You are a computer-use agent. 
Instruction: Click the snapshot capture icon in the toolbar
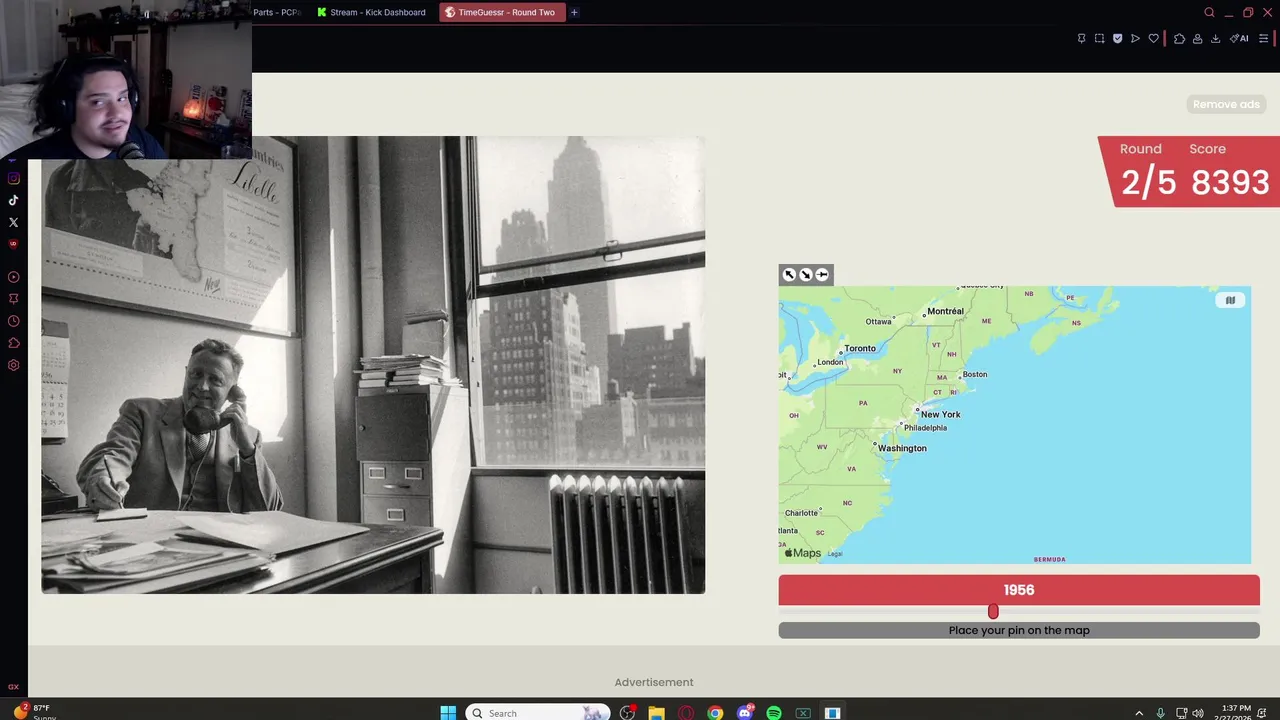coord(1099,38)
